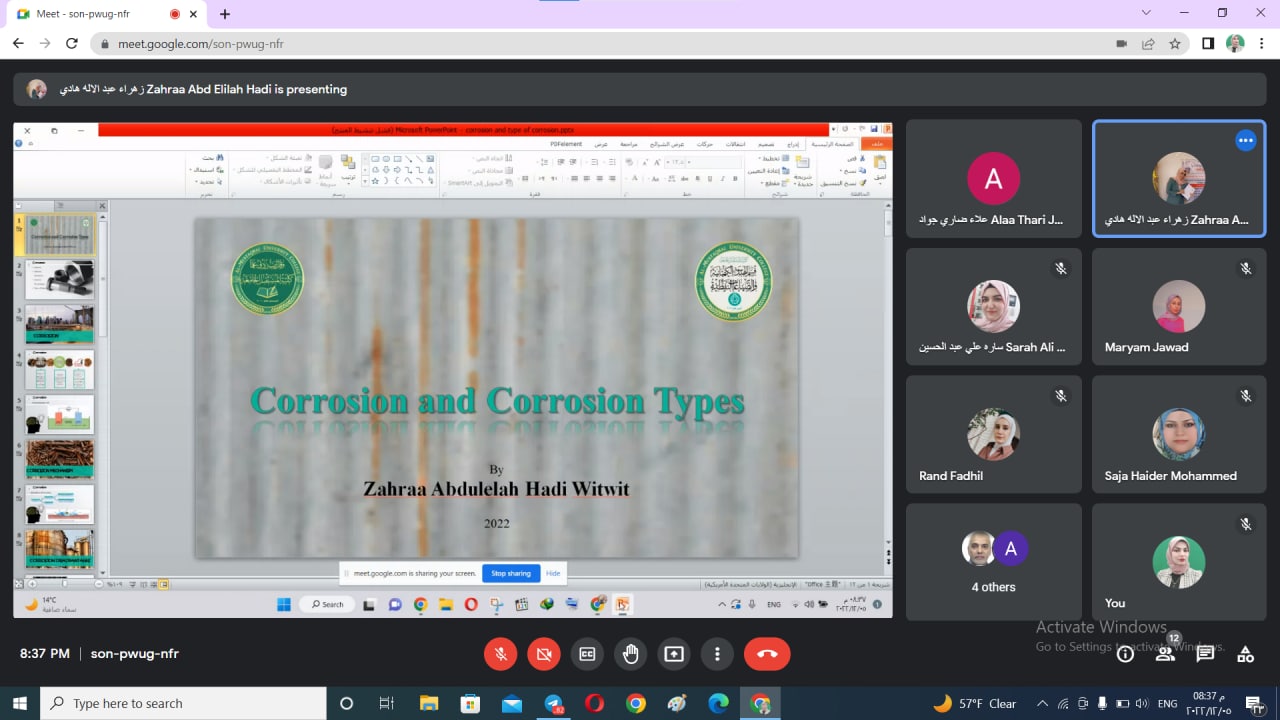Apply bold formatting from the ribbon
The width and height of the screenshot is (1280, 720).
735,178
